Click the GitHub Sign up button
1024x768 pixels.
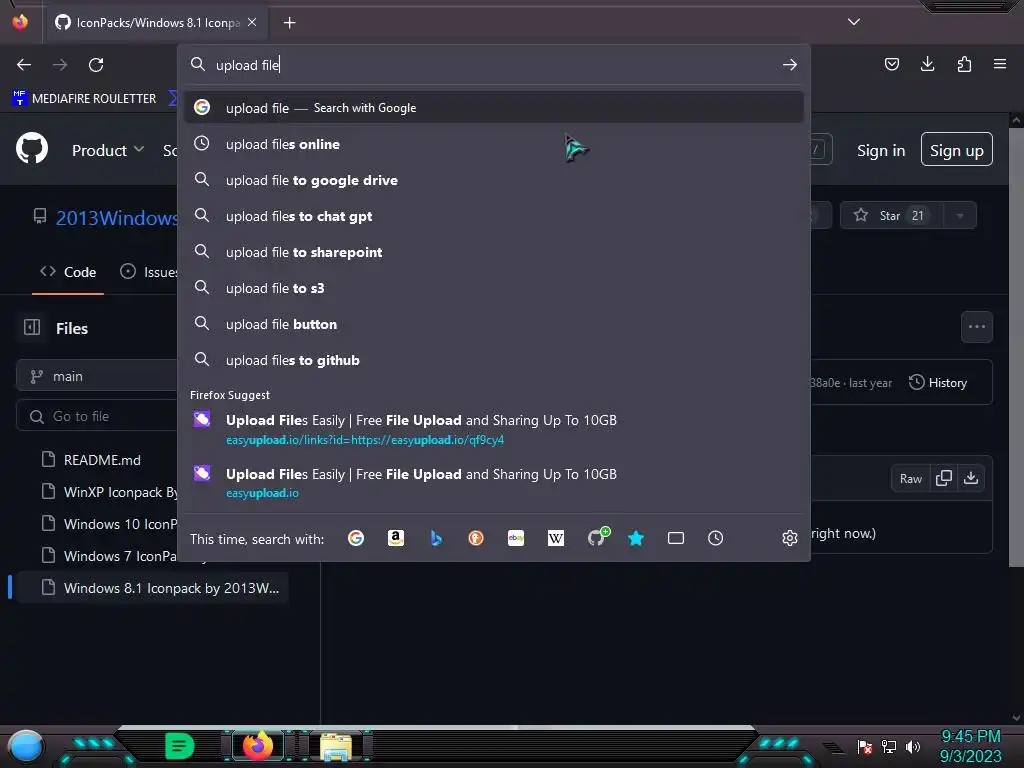(957, 150)
